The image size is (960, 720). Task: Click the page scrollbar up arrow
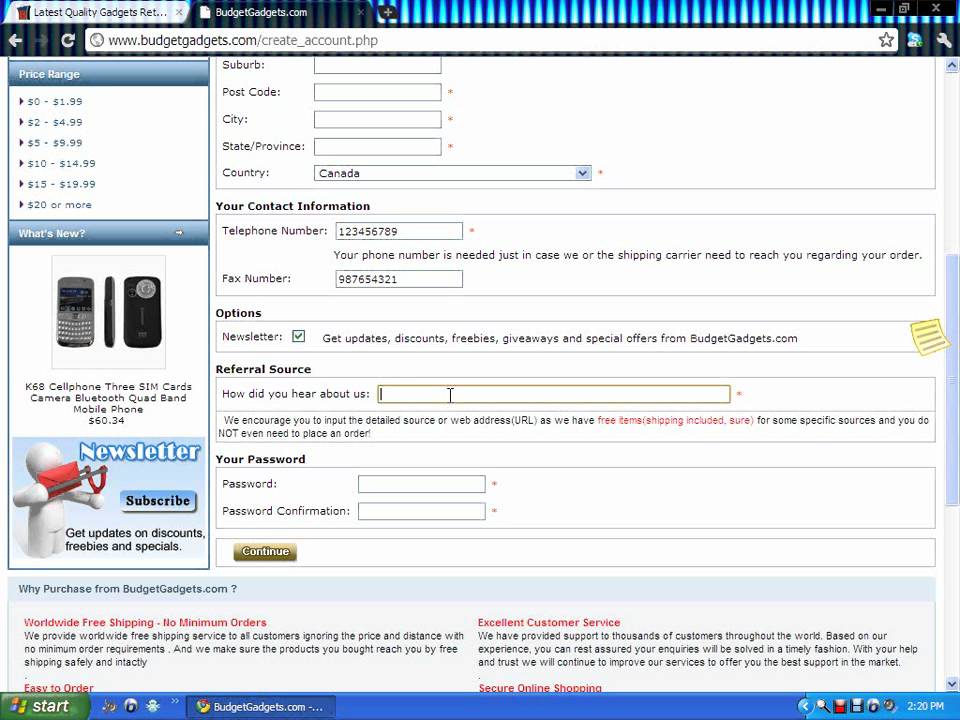tap(952, 65)
